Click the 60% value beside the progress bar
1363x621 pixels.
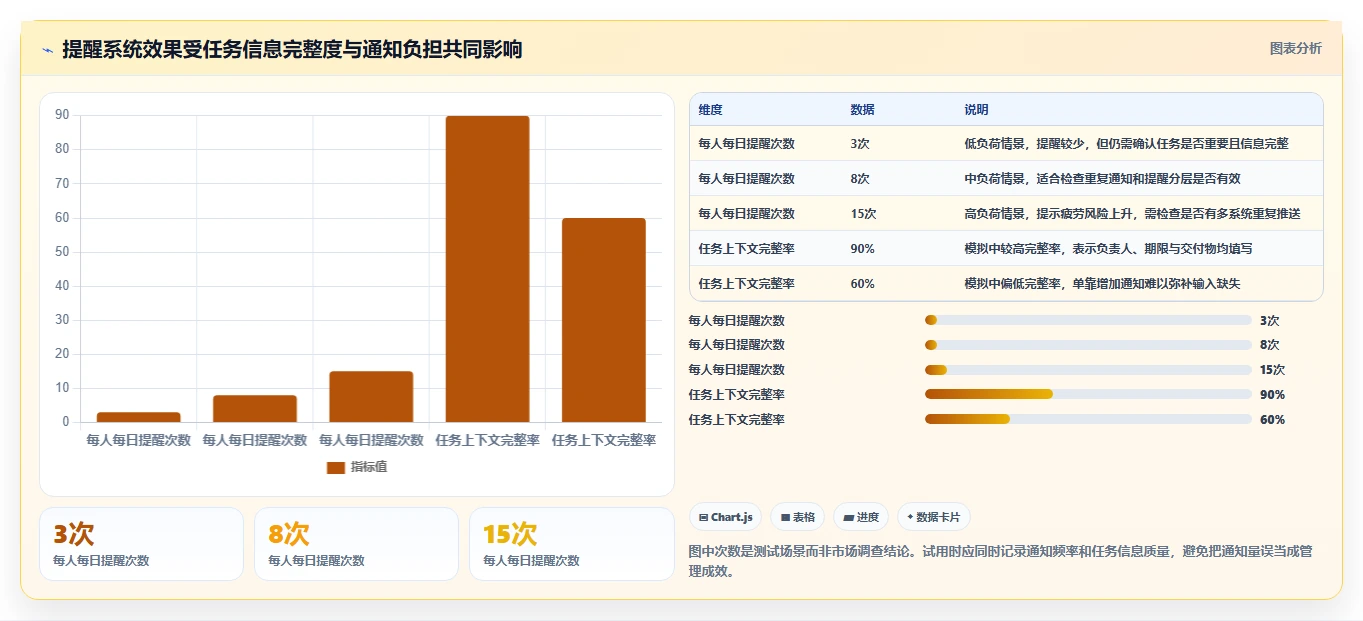point(1272,419)
